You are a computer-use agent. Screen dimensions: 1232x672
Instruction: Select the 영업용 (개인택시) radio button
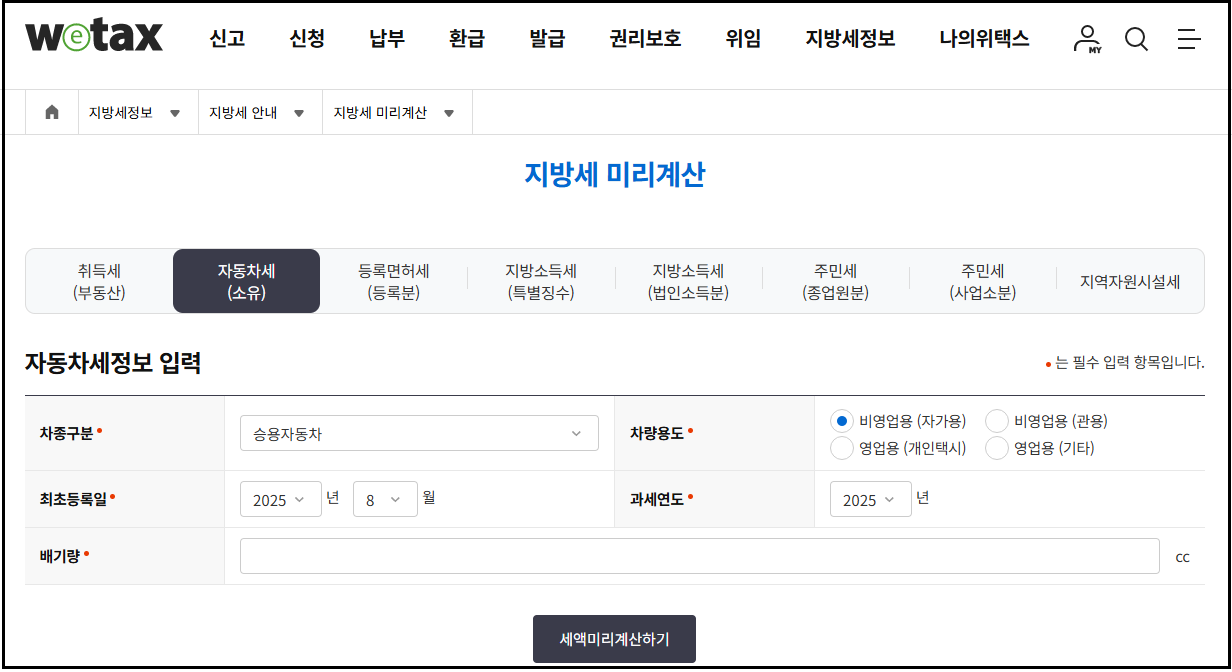[x=841, y=448]
